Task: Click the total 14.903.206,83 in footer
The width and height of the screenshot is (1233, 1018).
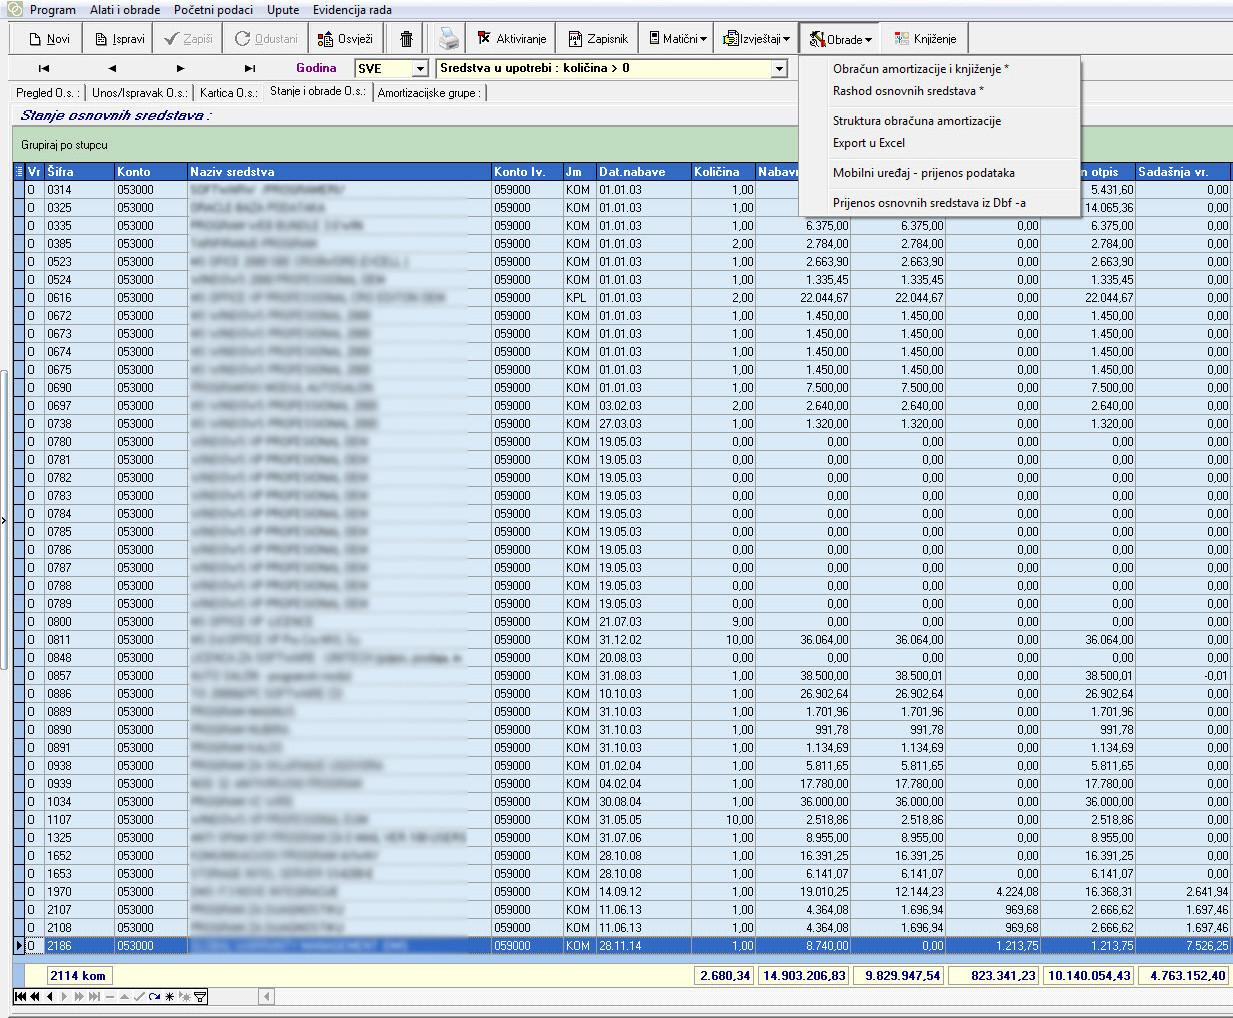Action: pos(804,976)
